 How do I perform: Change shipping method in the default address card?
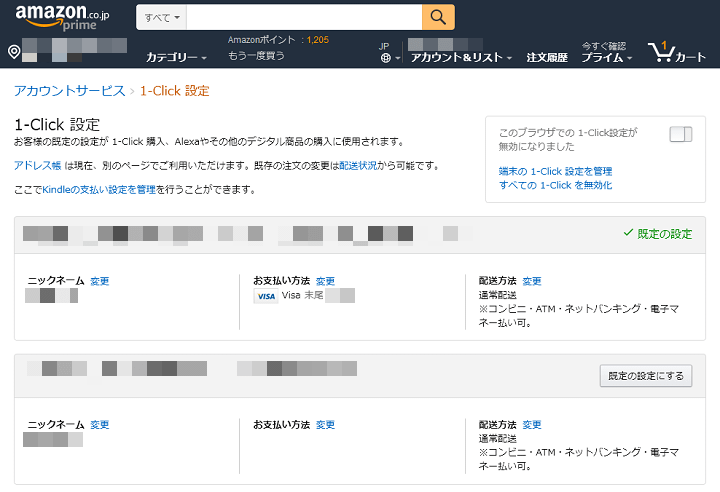(x=532, y=281)
